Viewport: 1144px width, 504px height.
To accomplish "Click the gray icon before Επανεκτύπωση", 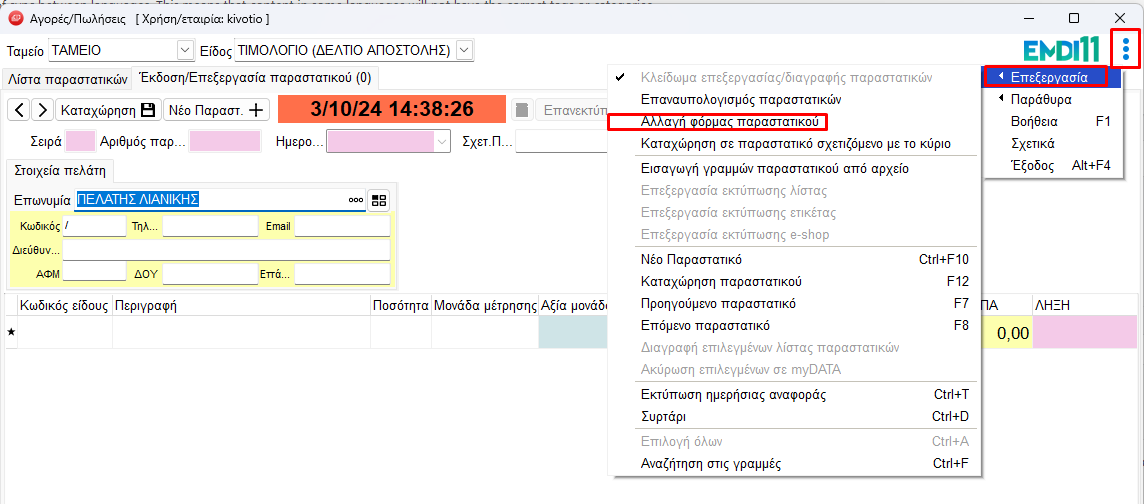I will [x=521, y=110].
